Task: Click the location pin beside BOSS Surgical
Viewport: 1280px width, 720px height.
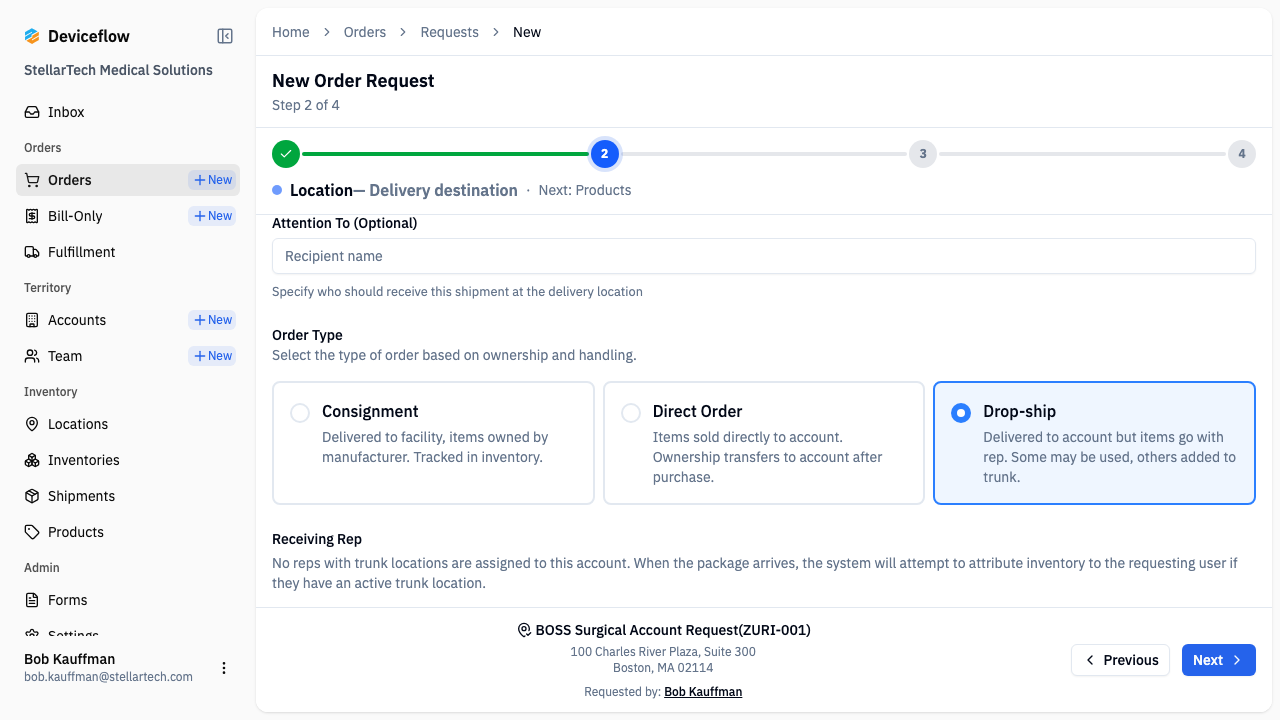Action: pyautogui.click(x=524, y=630)
